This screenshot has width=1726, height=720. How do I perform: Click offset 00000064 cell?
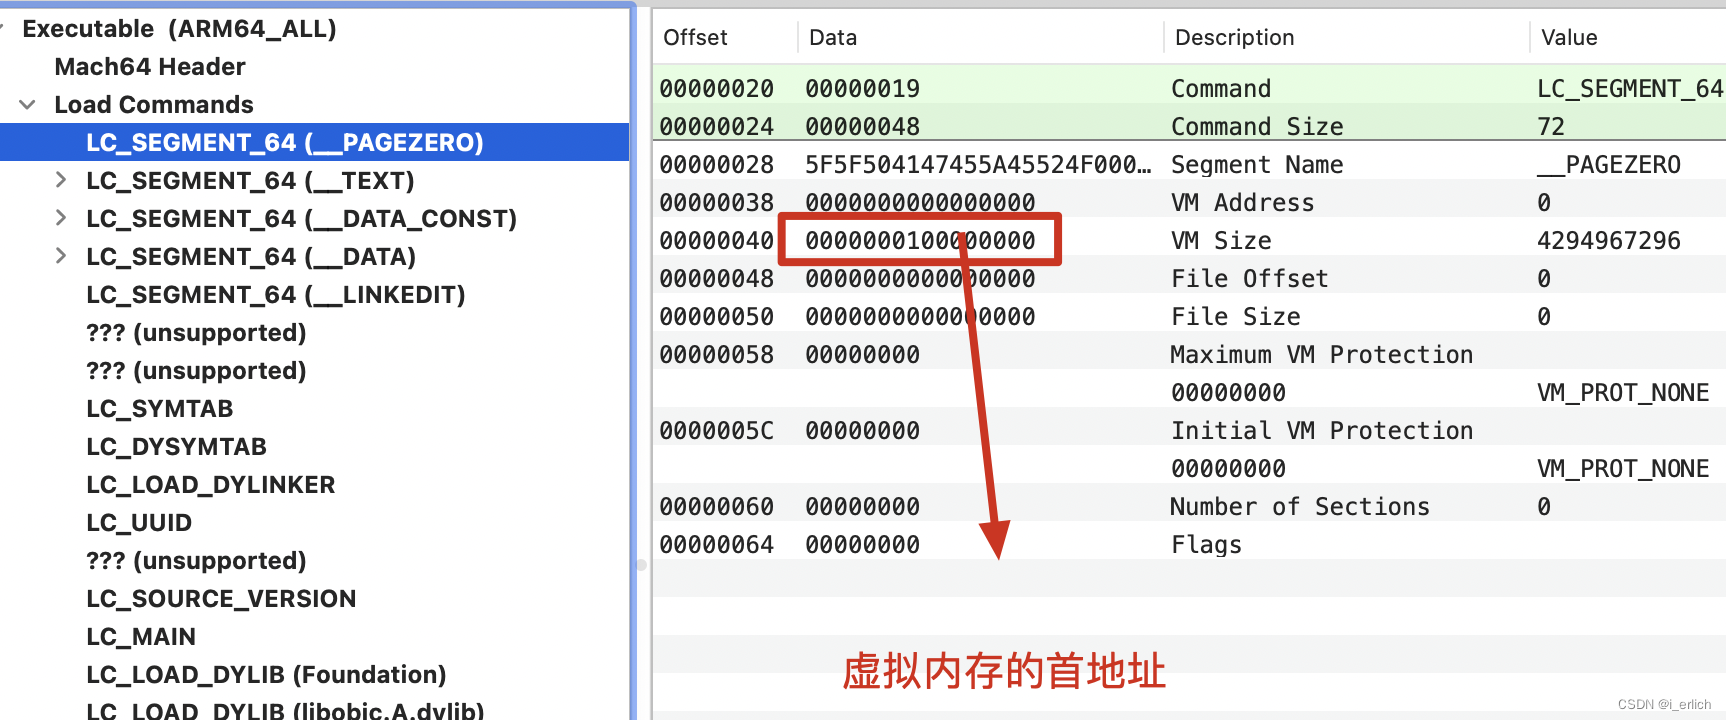(716, 545)
